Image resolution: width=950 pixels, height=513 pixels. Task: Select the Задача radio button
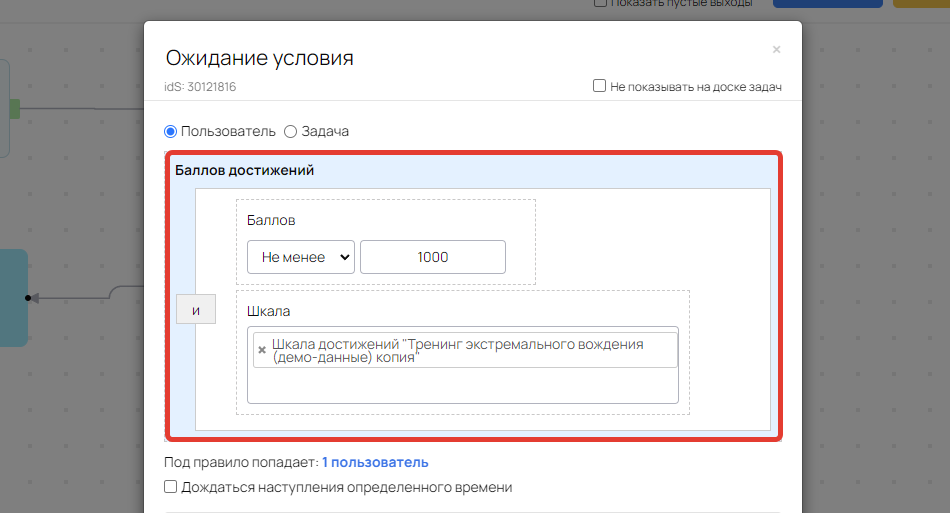pyautogui.click(x=290, y=131)
